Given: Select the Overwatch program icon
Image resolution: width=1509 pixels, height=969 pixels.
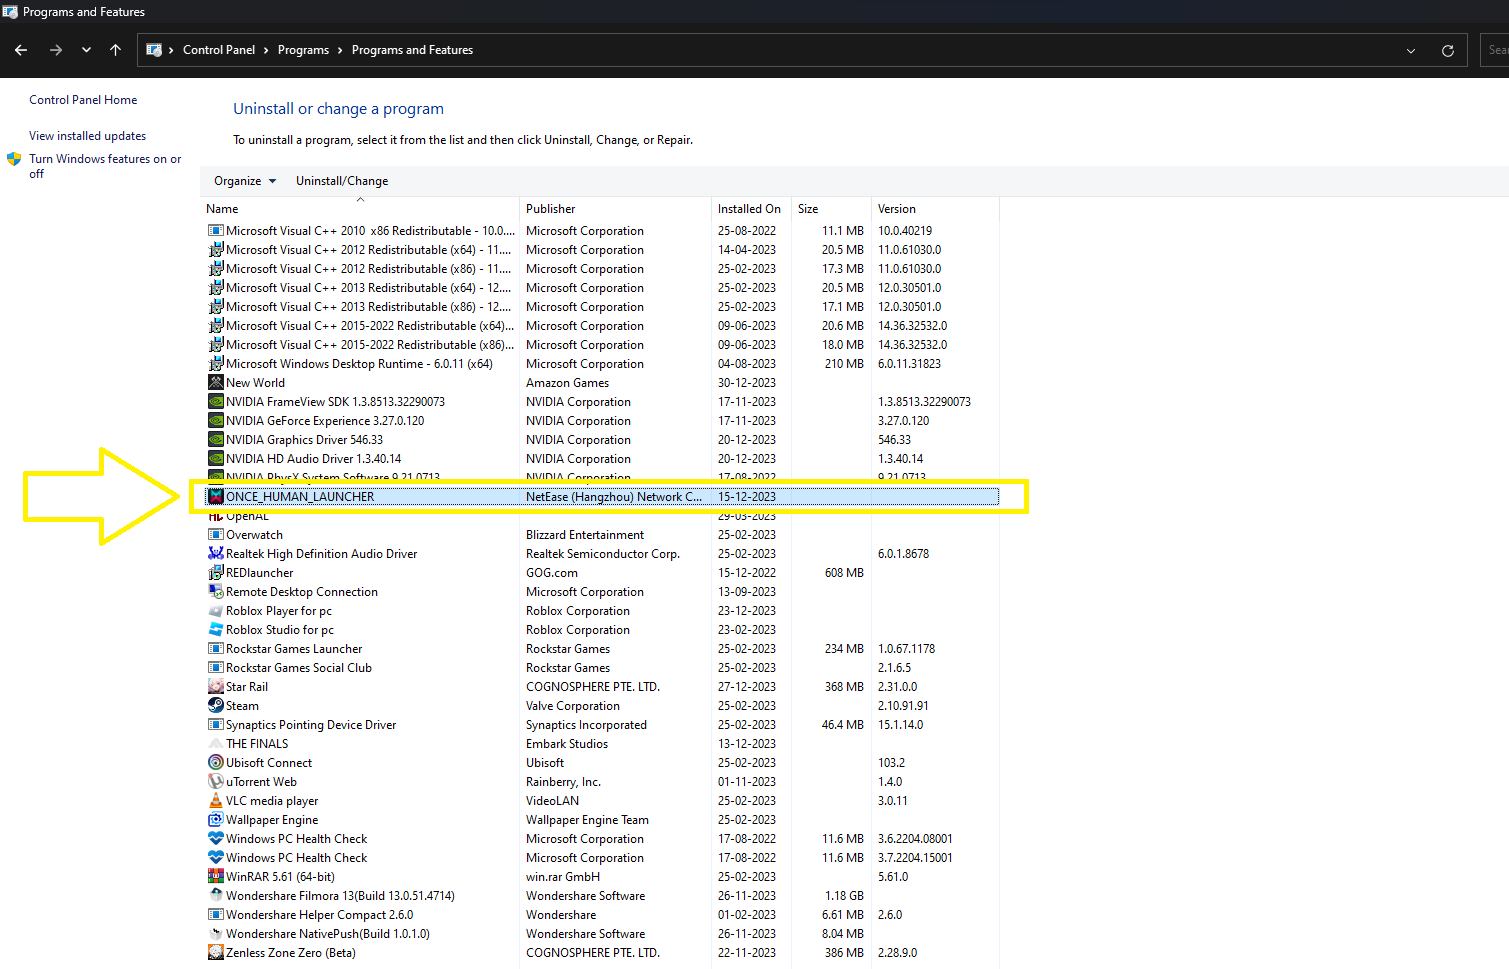Looking at the screenshot, I should click(x=215, y=535).
